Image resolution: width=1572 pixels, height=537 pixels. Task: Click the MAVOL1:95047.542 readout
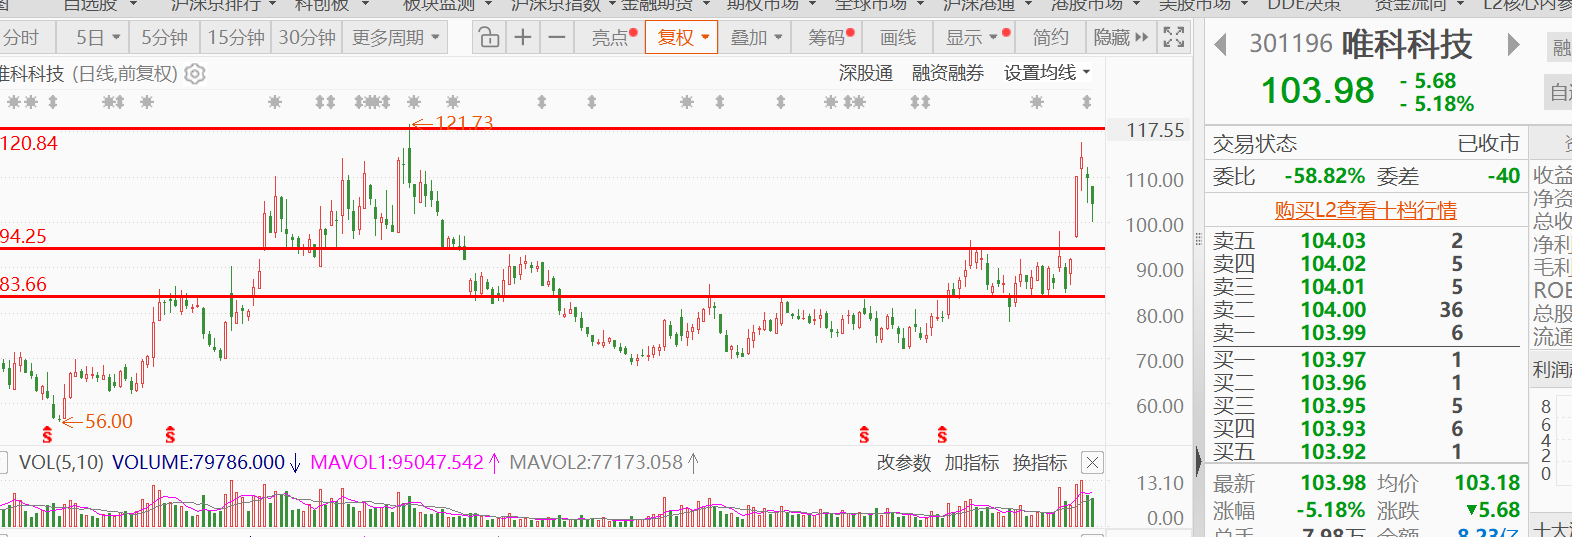point(397,462)
